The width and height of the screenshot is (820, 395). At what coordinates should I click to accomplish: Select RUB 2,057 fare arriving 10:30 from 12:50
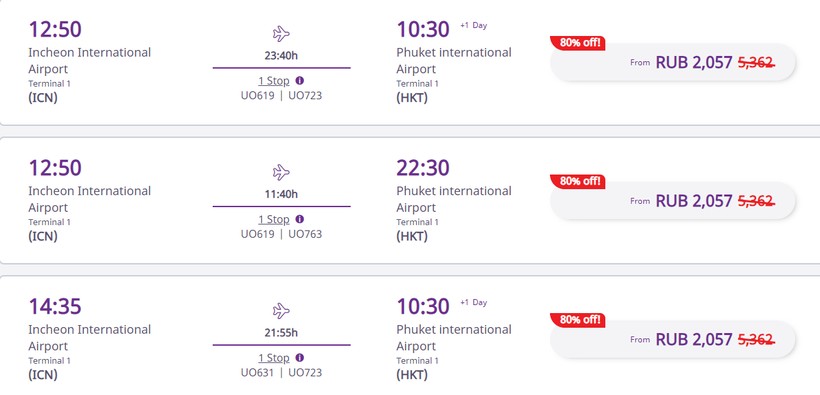click(x=674, y=63)
